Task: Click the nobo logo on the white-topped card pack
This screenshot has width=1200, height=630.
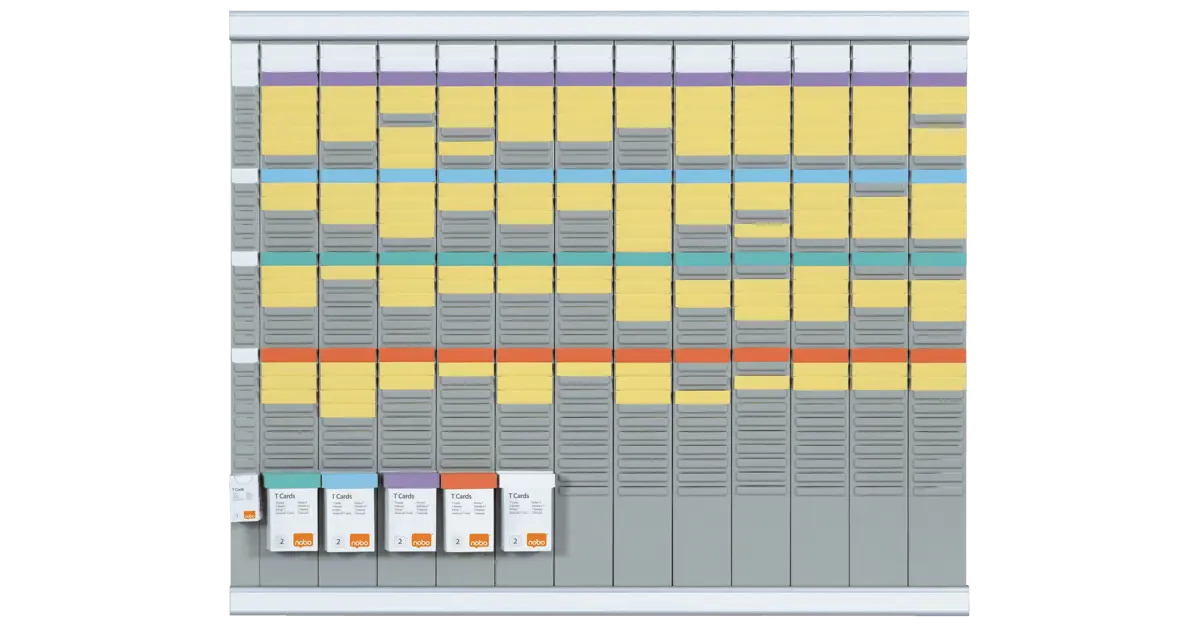Action: pyautogui.click(x=537, y=541)
